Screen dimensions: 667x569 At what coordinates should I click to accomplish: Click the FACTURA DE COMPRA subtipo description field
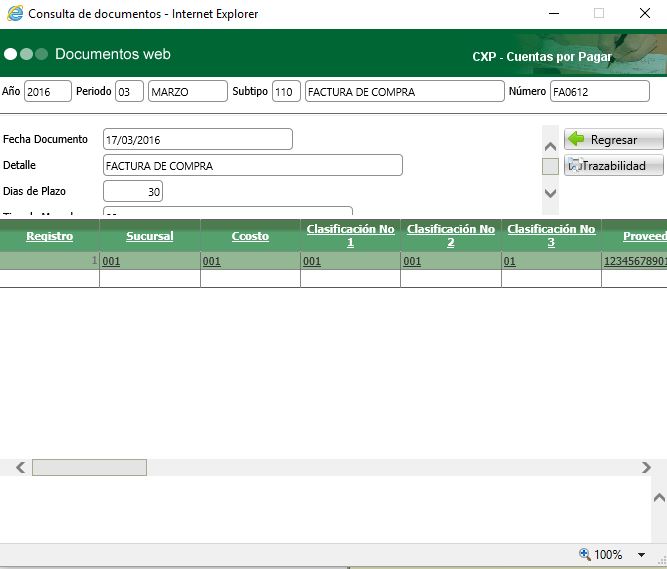click(405, 91)
